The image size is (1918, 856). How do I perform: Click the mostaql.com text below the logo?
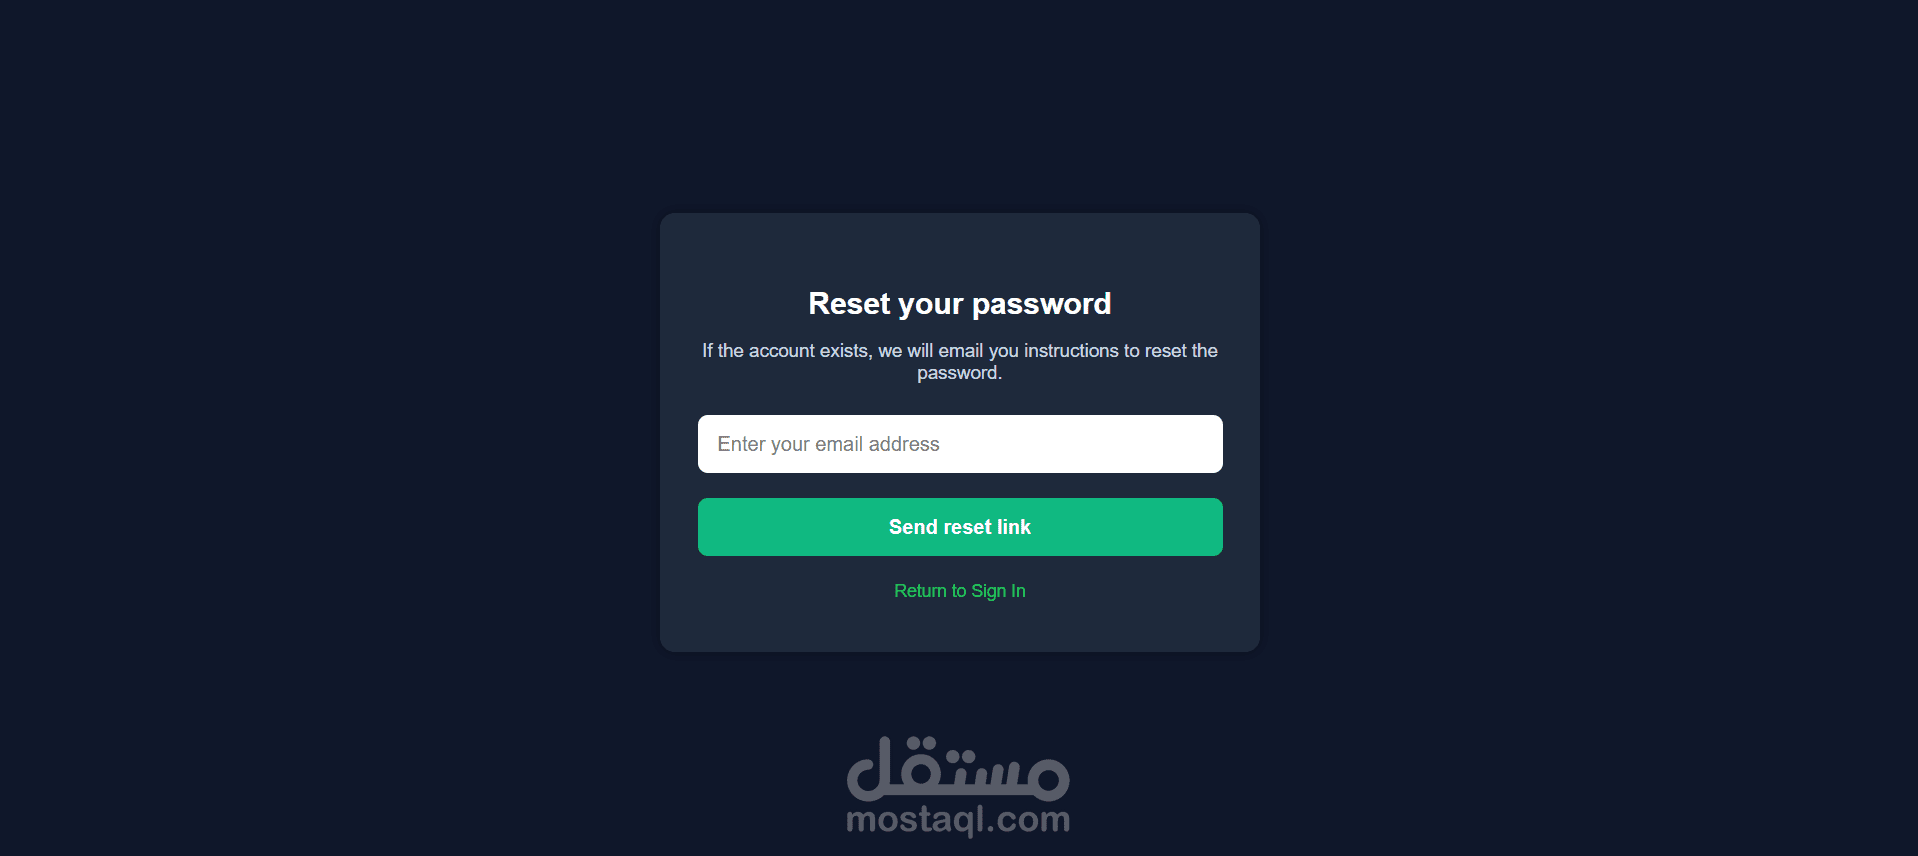(x=958, y=820)
